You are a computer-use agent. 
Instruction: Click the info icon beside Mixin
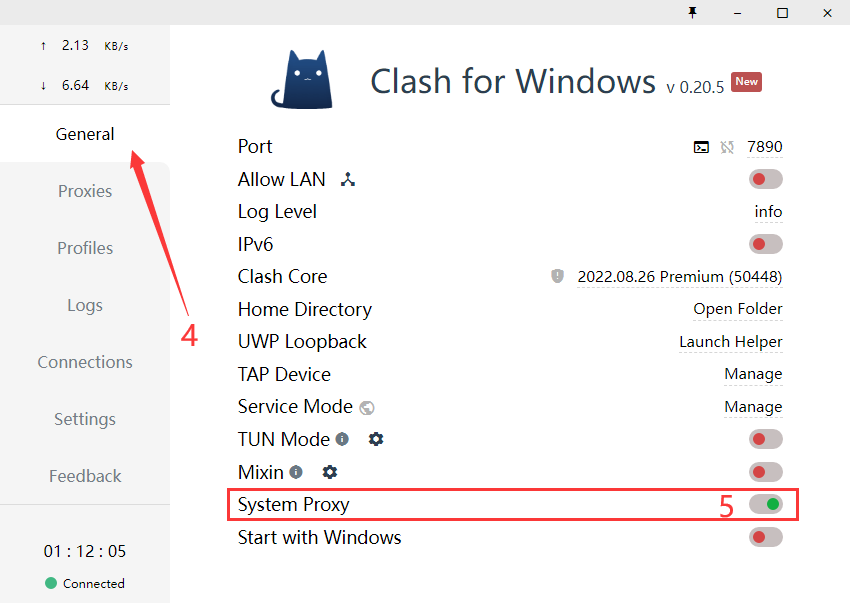296,472
